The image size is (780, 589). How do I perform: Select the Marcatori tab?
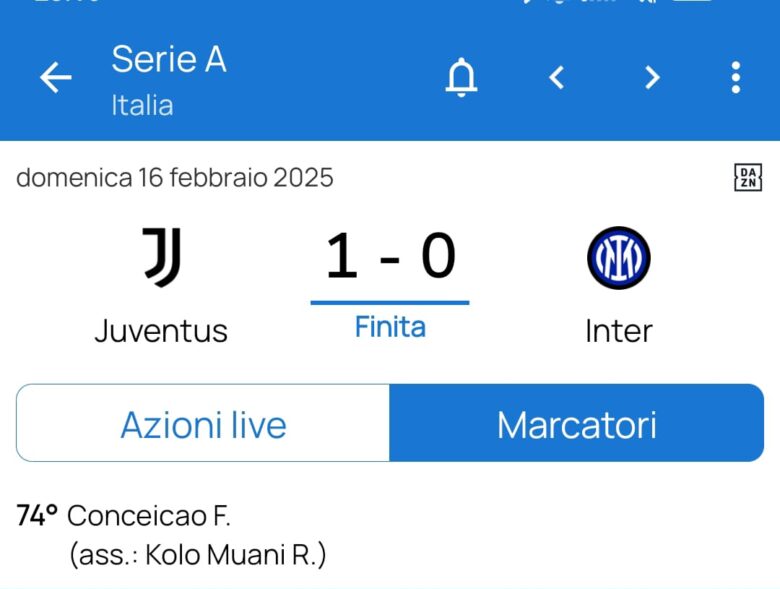tap(576, 424)
